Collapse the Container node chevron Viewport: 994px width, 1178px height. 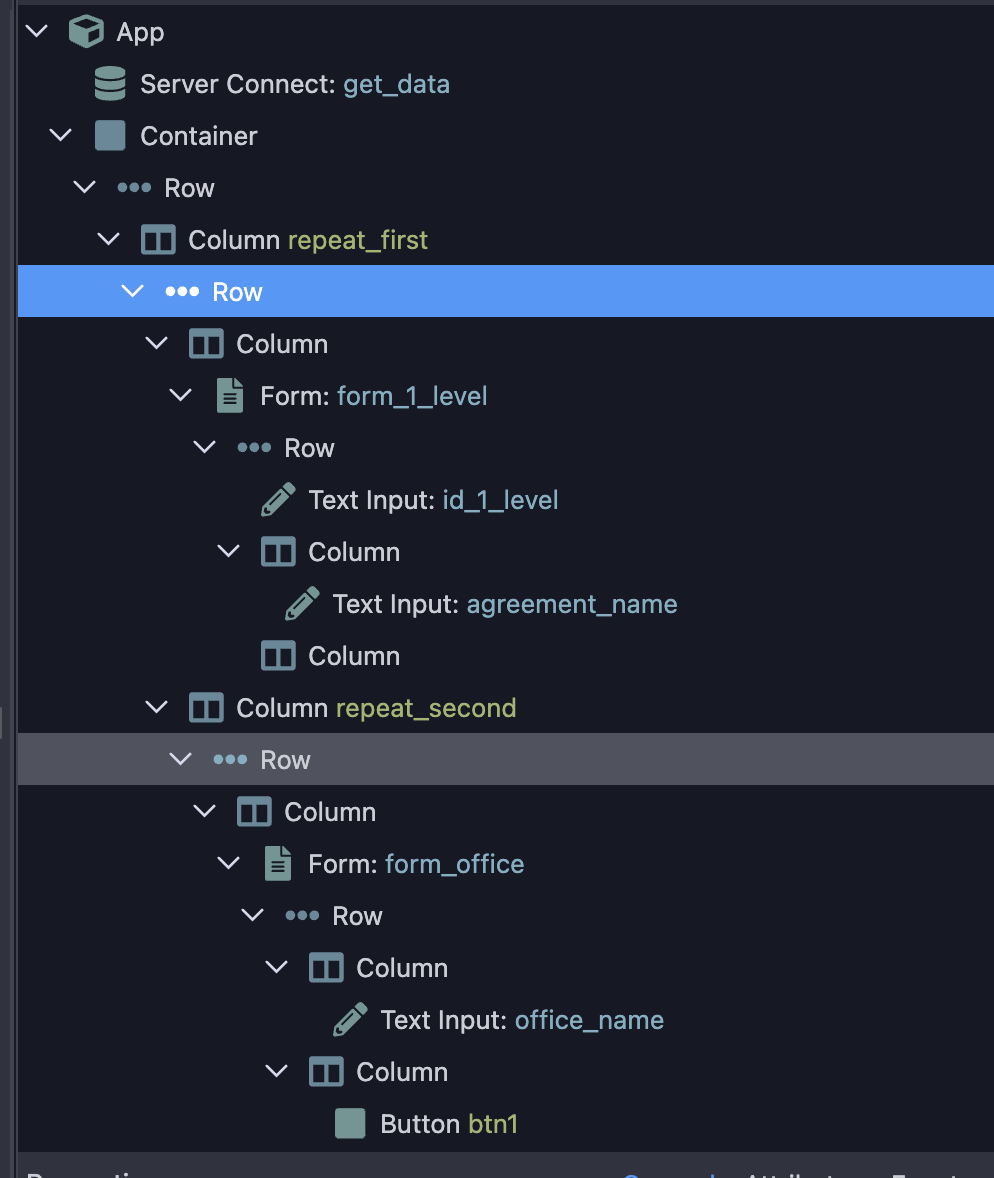point(60,135)
